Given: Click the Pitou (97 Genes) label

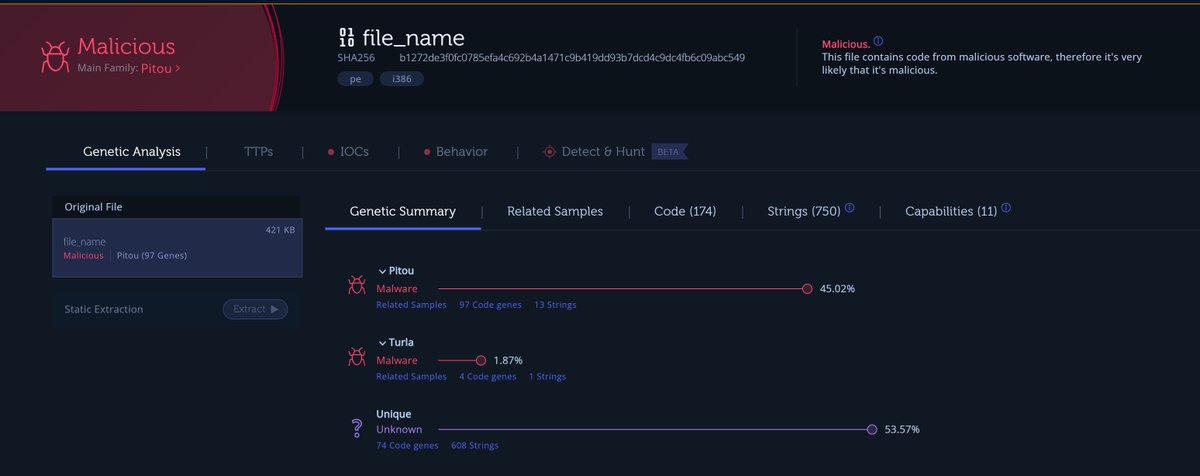Looking at the screenshot, I should coord(152,255).
